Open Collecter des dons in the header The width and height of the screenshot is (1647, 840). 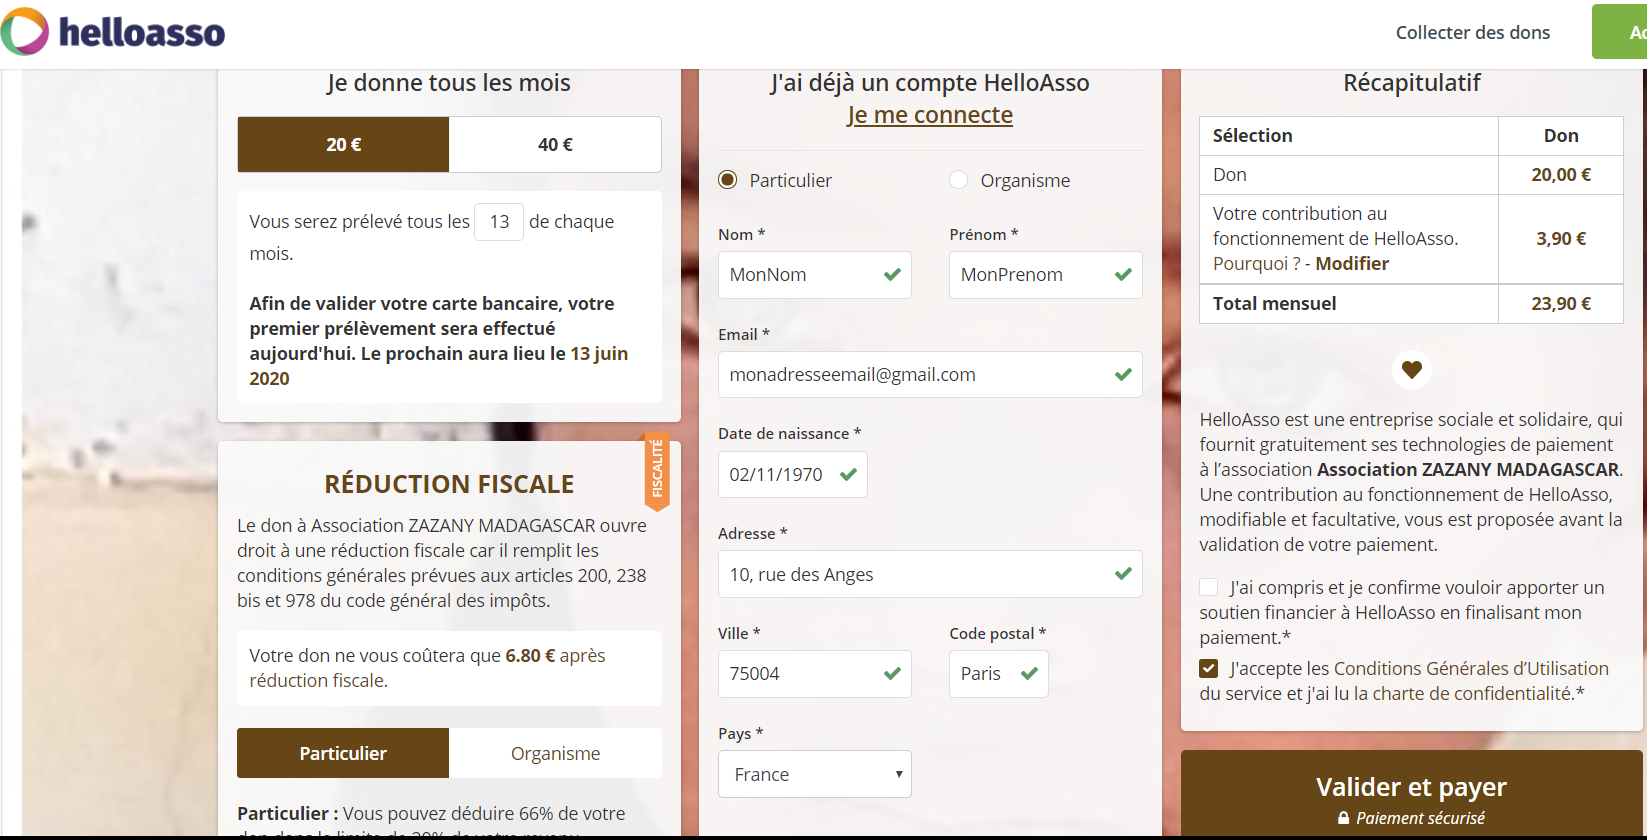pos(1473,32)
